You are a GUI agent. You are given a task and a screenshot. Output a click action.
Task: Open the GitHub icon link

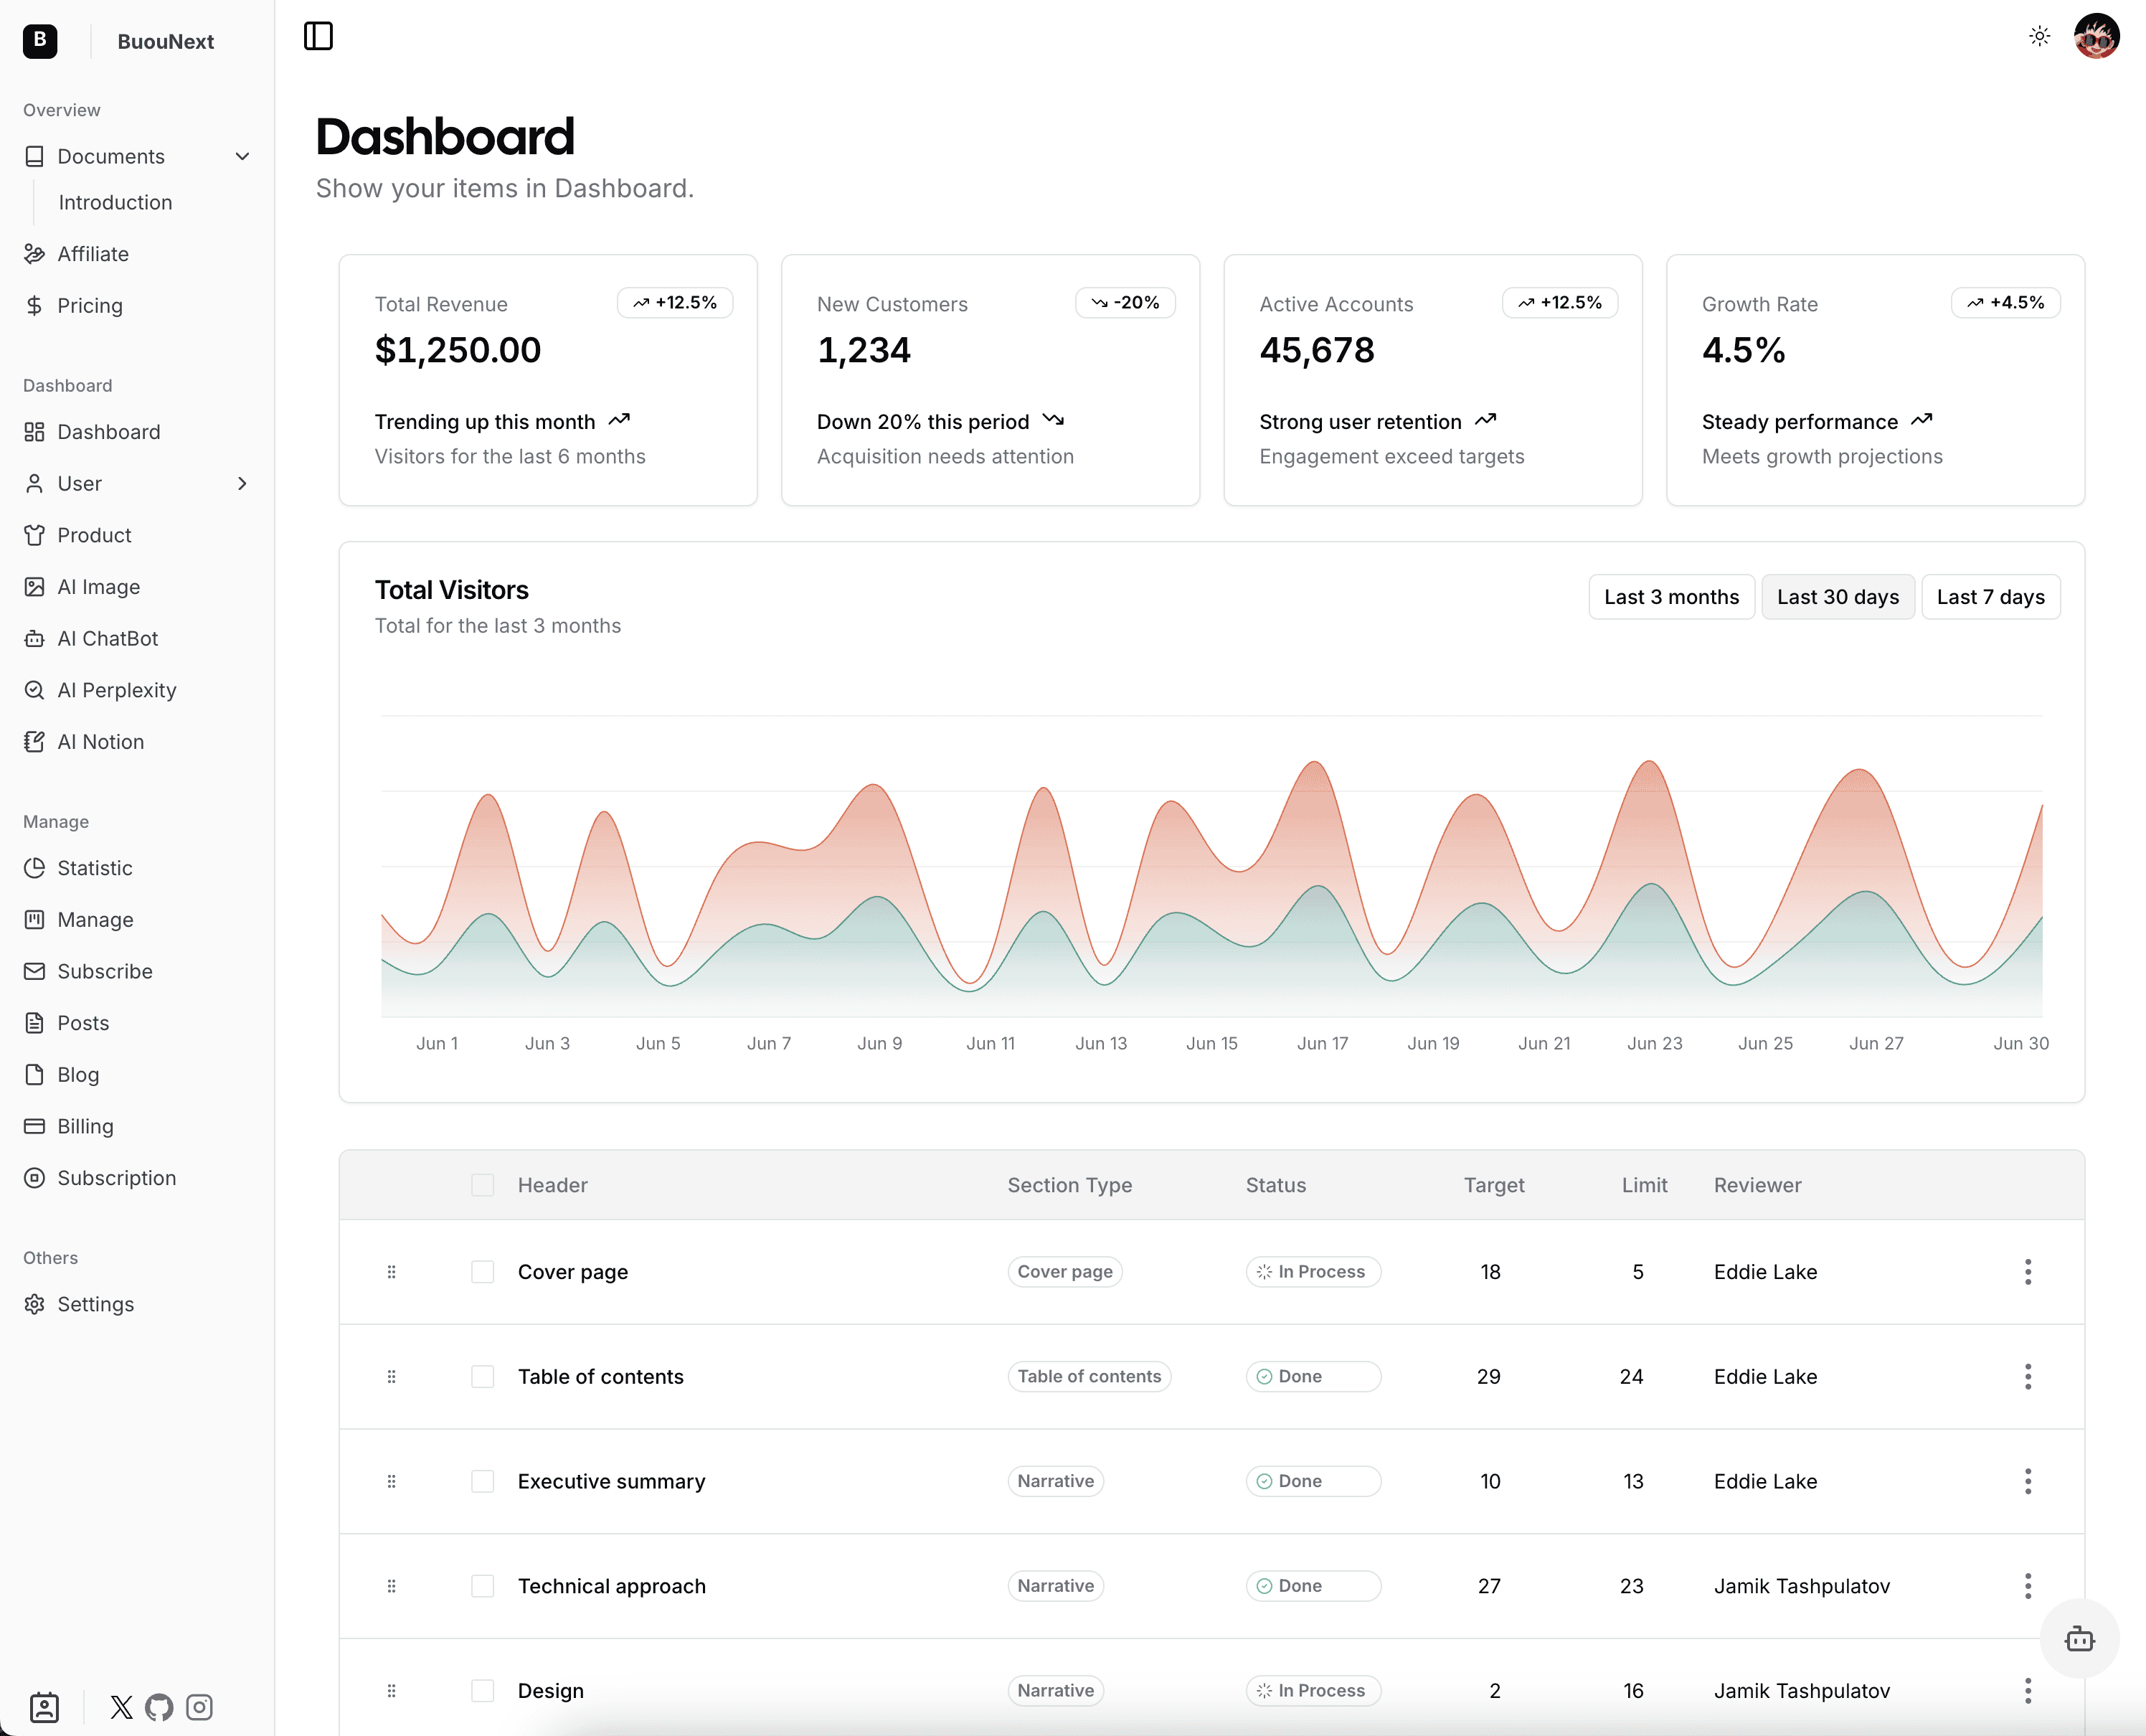point(159,1707)
